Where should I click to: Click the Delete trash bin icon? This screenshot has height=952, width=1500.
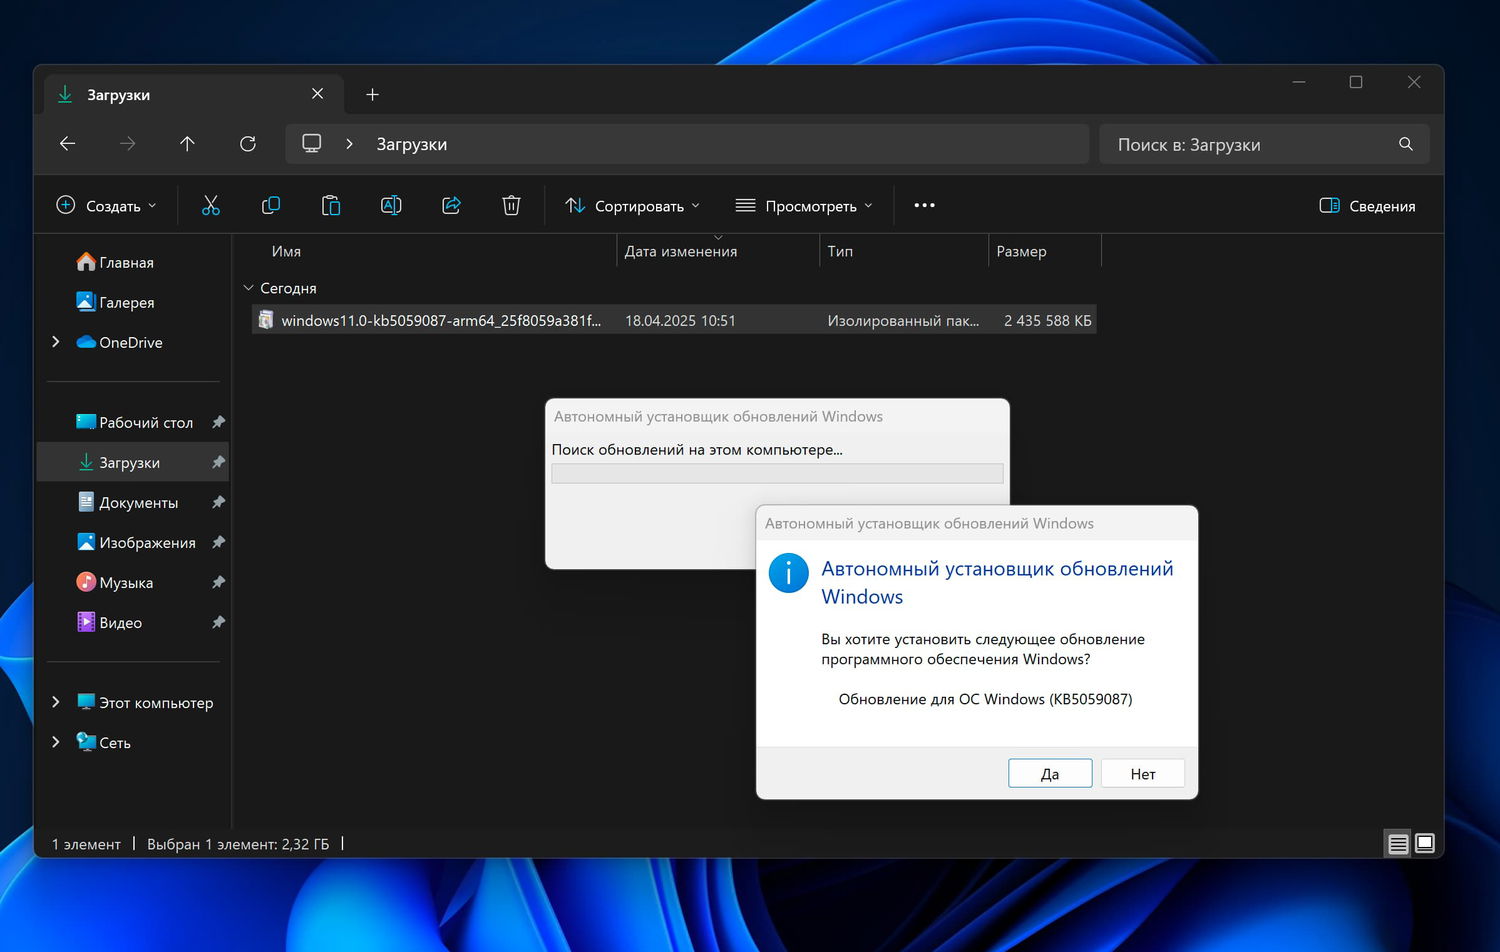tap(511, 206)
